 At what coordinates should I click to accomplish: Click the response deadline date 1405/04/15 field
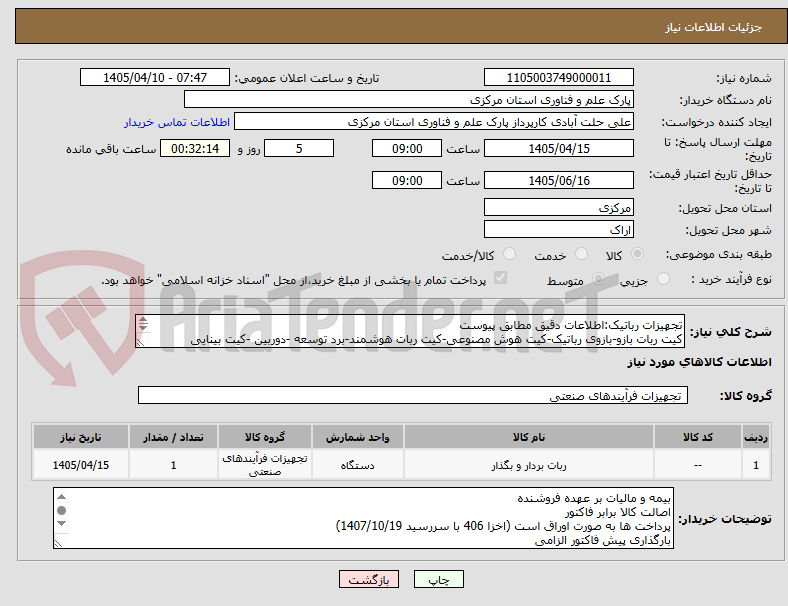558,148
